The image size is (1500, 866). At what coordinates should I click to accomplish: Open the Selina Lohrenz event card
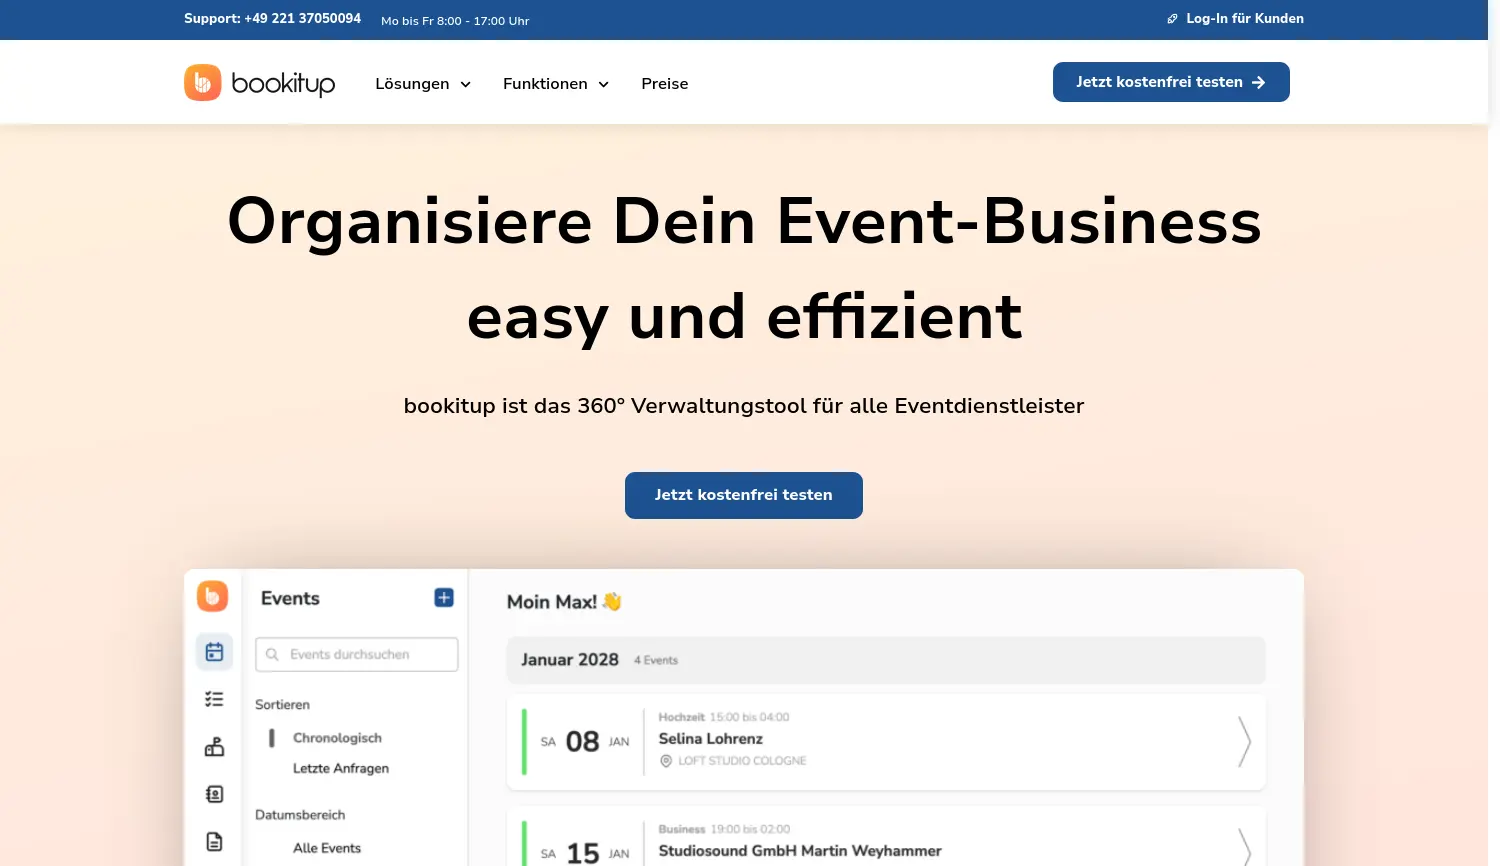point(886,741)
